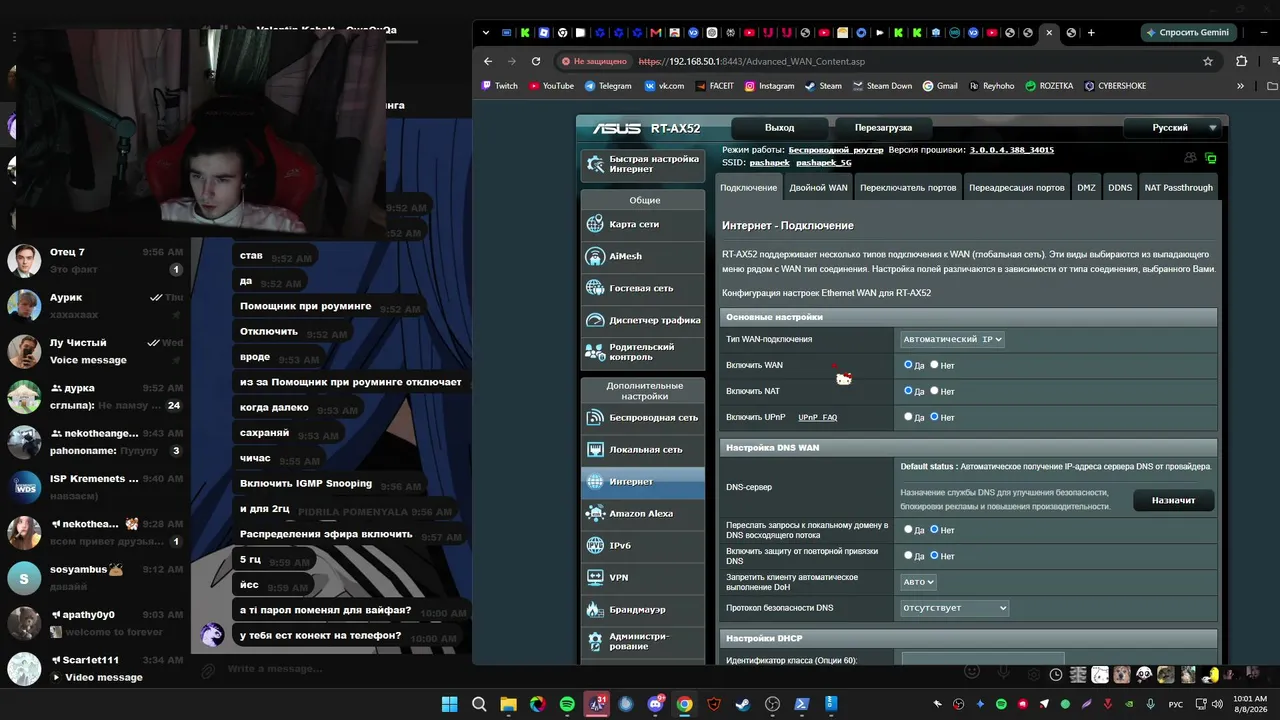Set Включить NAT to Нет

[934, 391]
